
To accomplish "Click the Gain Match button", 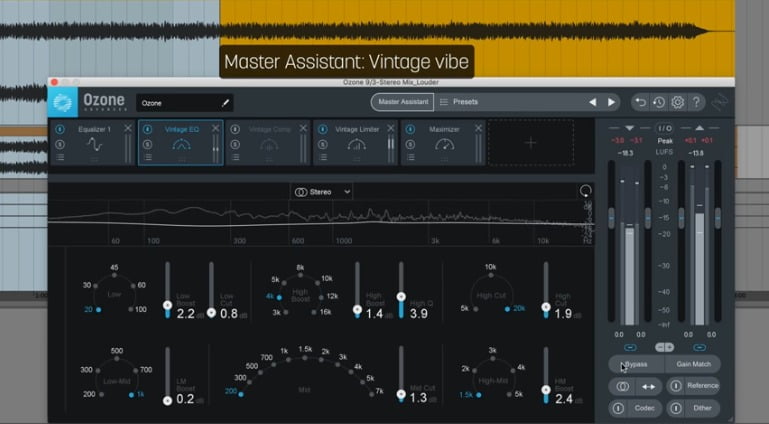I will click(x=693, y=364).
